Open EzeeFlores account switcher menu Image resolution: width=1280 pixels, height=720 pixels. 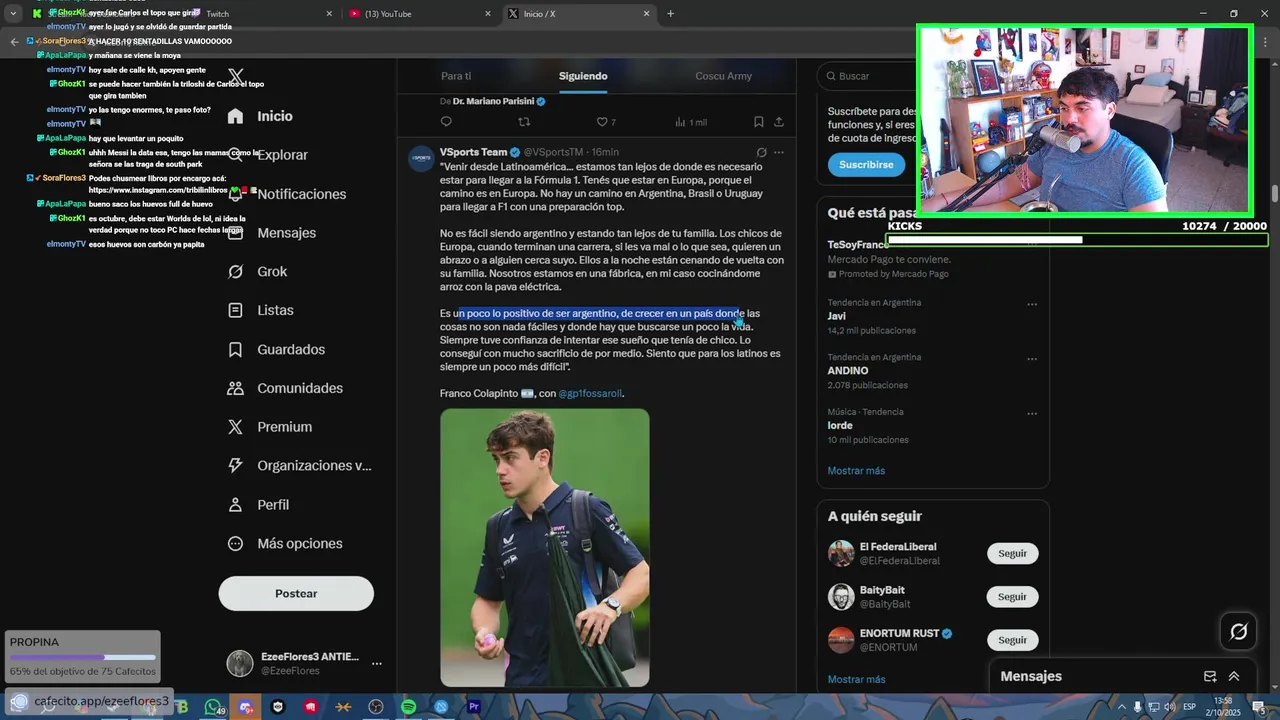pyautogui.click(x=377, y=663)
